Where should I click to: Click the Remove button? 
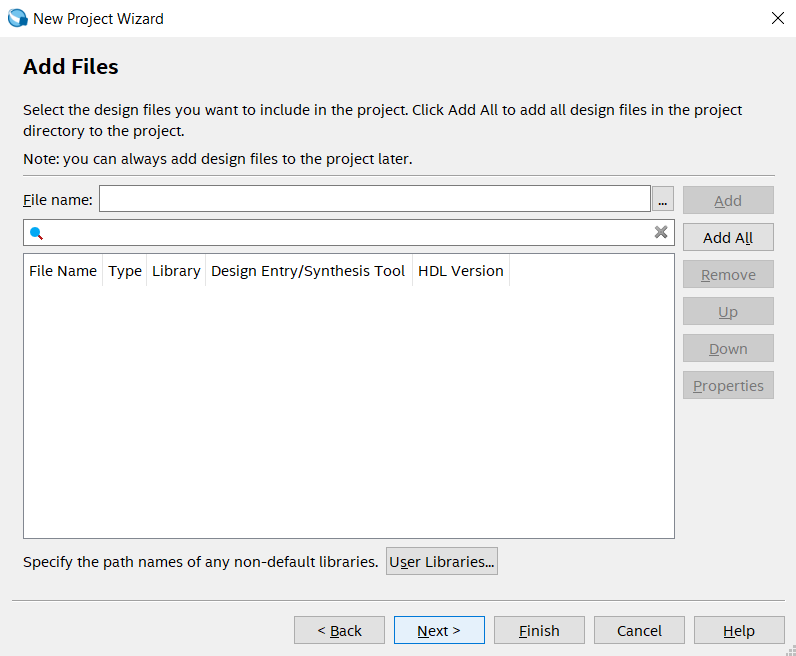[728, 275]
